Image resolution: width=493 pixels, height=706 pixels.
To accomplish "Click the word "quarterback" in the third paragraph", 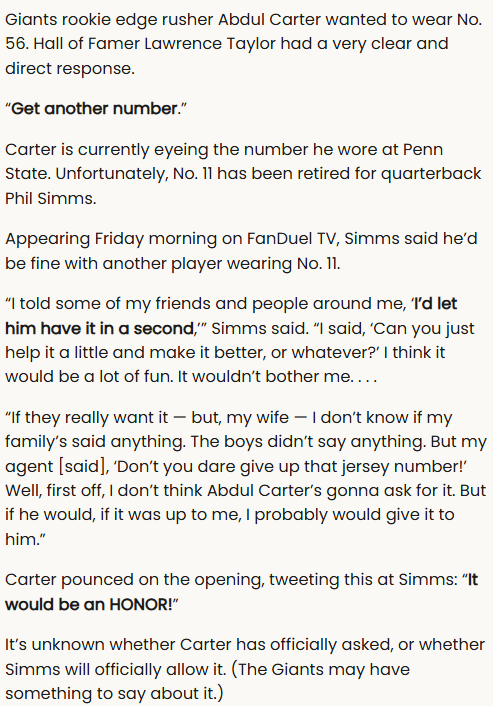I will point(431,174).
